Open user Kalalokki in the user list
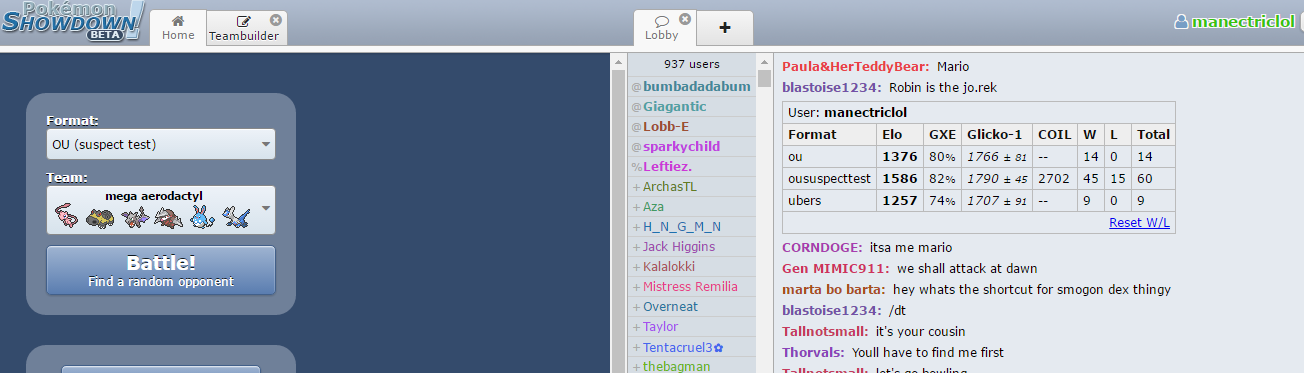This screenshot has height=373, width=1304. pyautogui.click(x=692, y=267)
